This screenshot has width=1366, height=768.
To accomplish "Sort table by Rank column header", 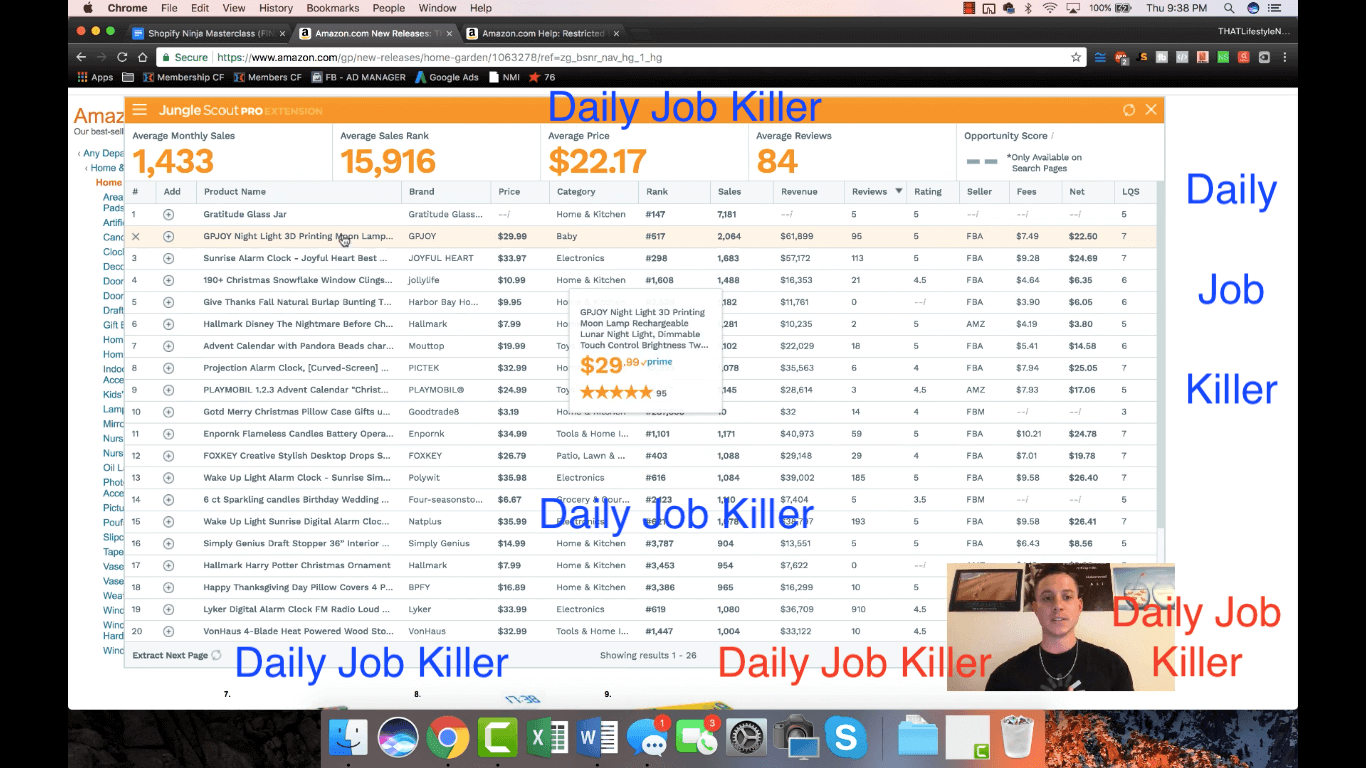I will [x=657, y=191].
